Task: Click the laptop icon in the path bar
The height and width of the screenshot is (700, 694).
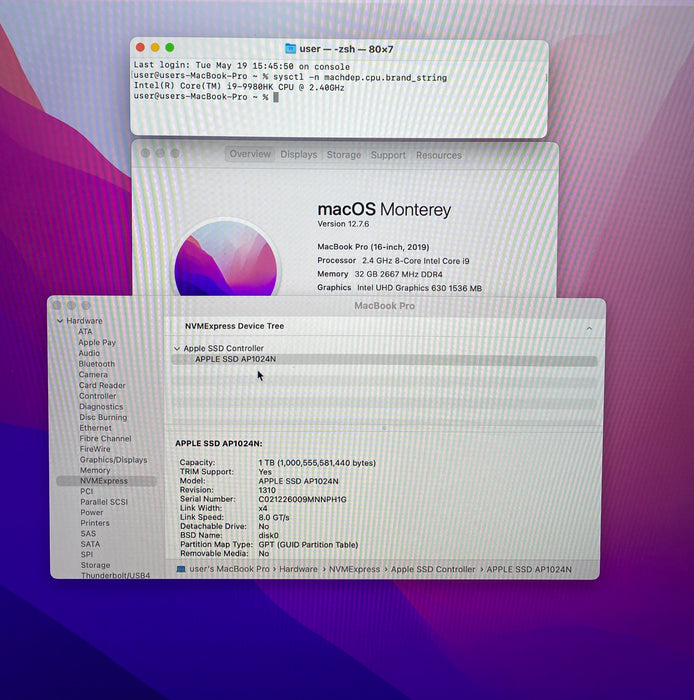Action: [x=181, y=569]
